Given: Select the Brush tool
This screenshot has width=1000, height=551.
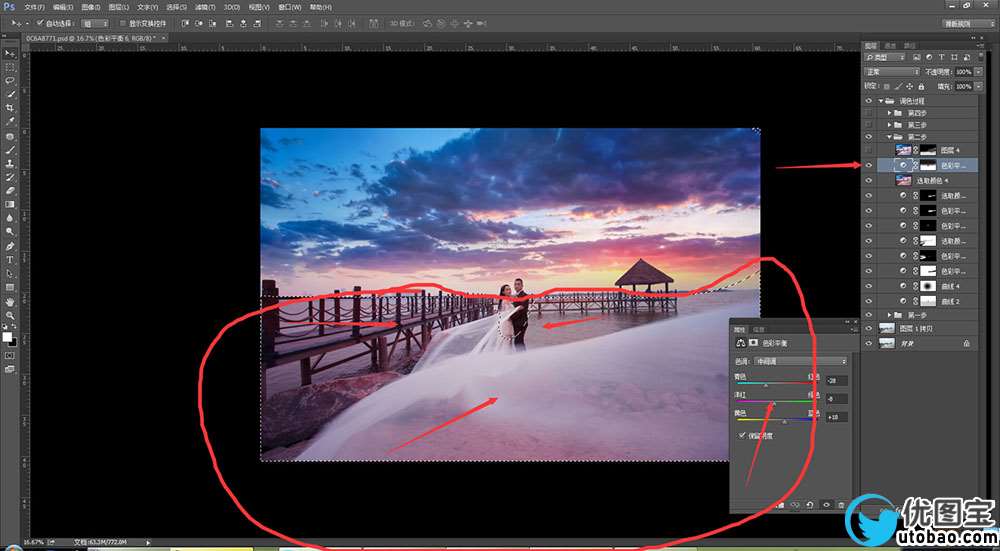Looking at the screenshot, I should 10,151.
